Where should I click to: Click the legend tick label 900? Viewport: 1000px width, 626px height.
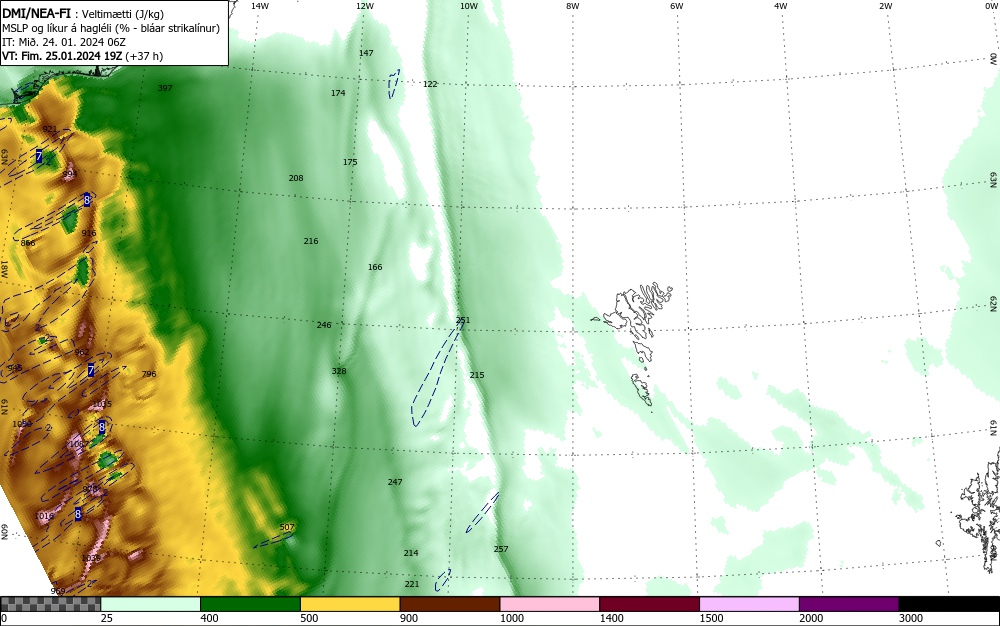pos(409,618)
